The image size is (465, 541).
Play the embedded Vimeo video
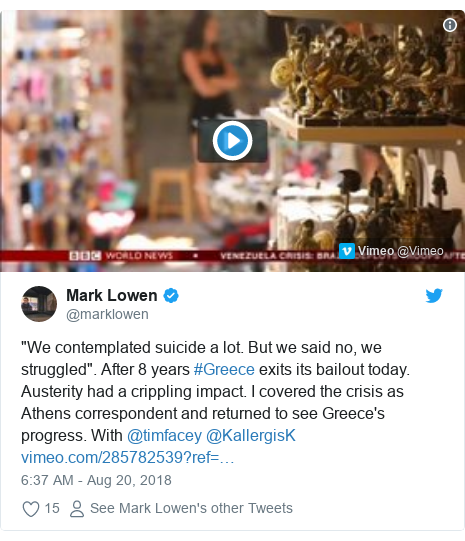click(232, 141)
